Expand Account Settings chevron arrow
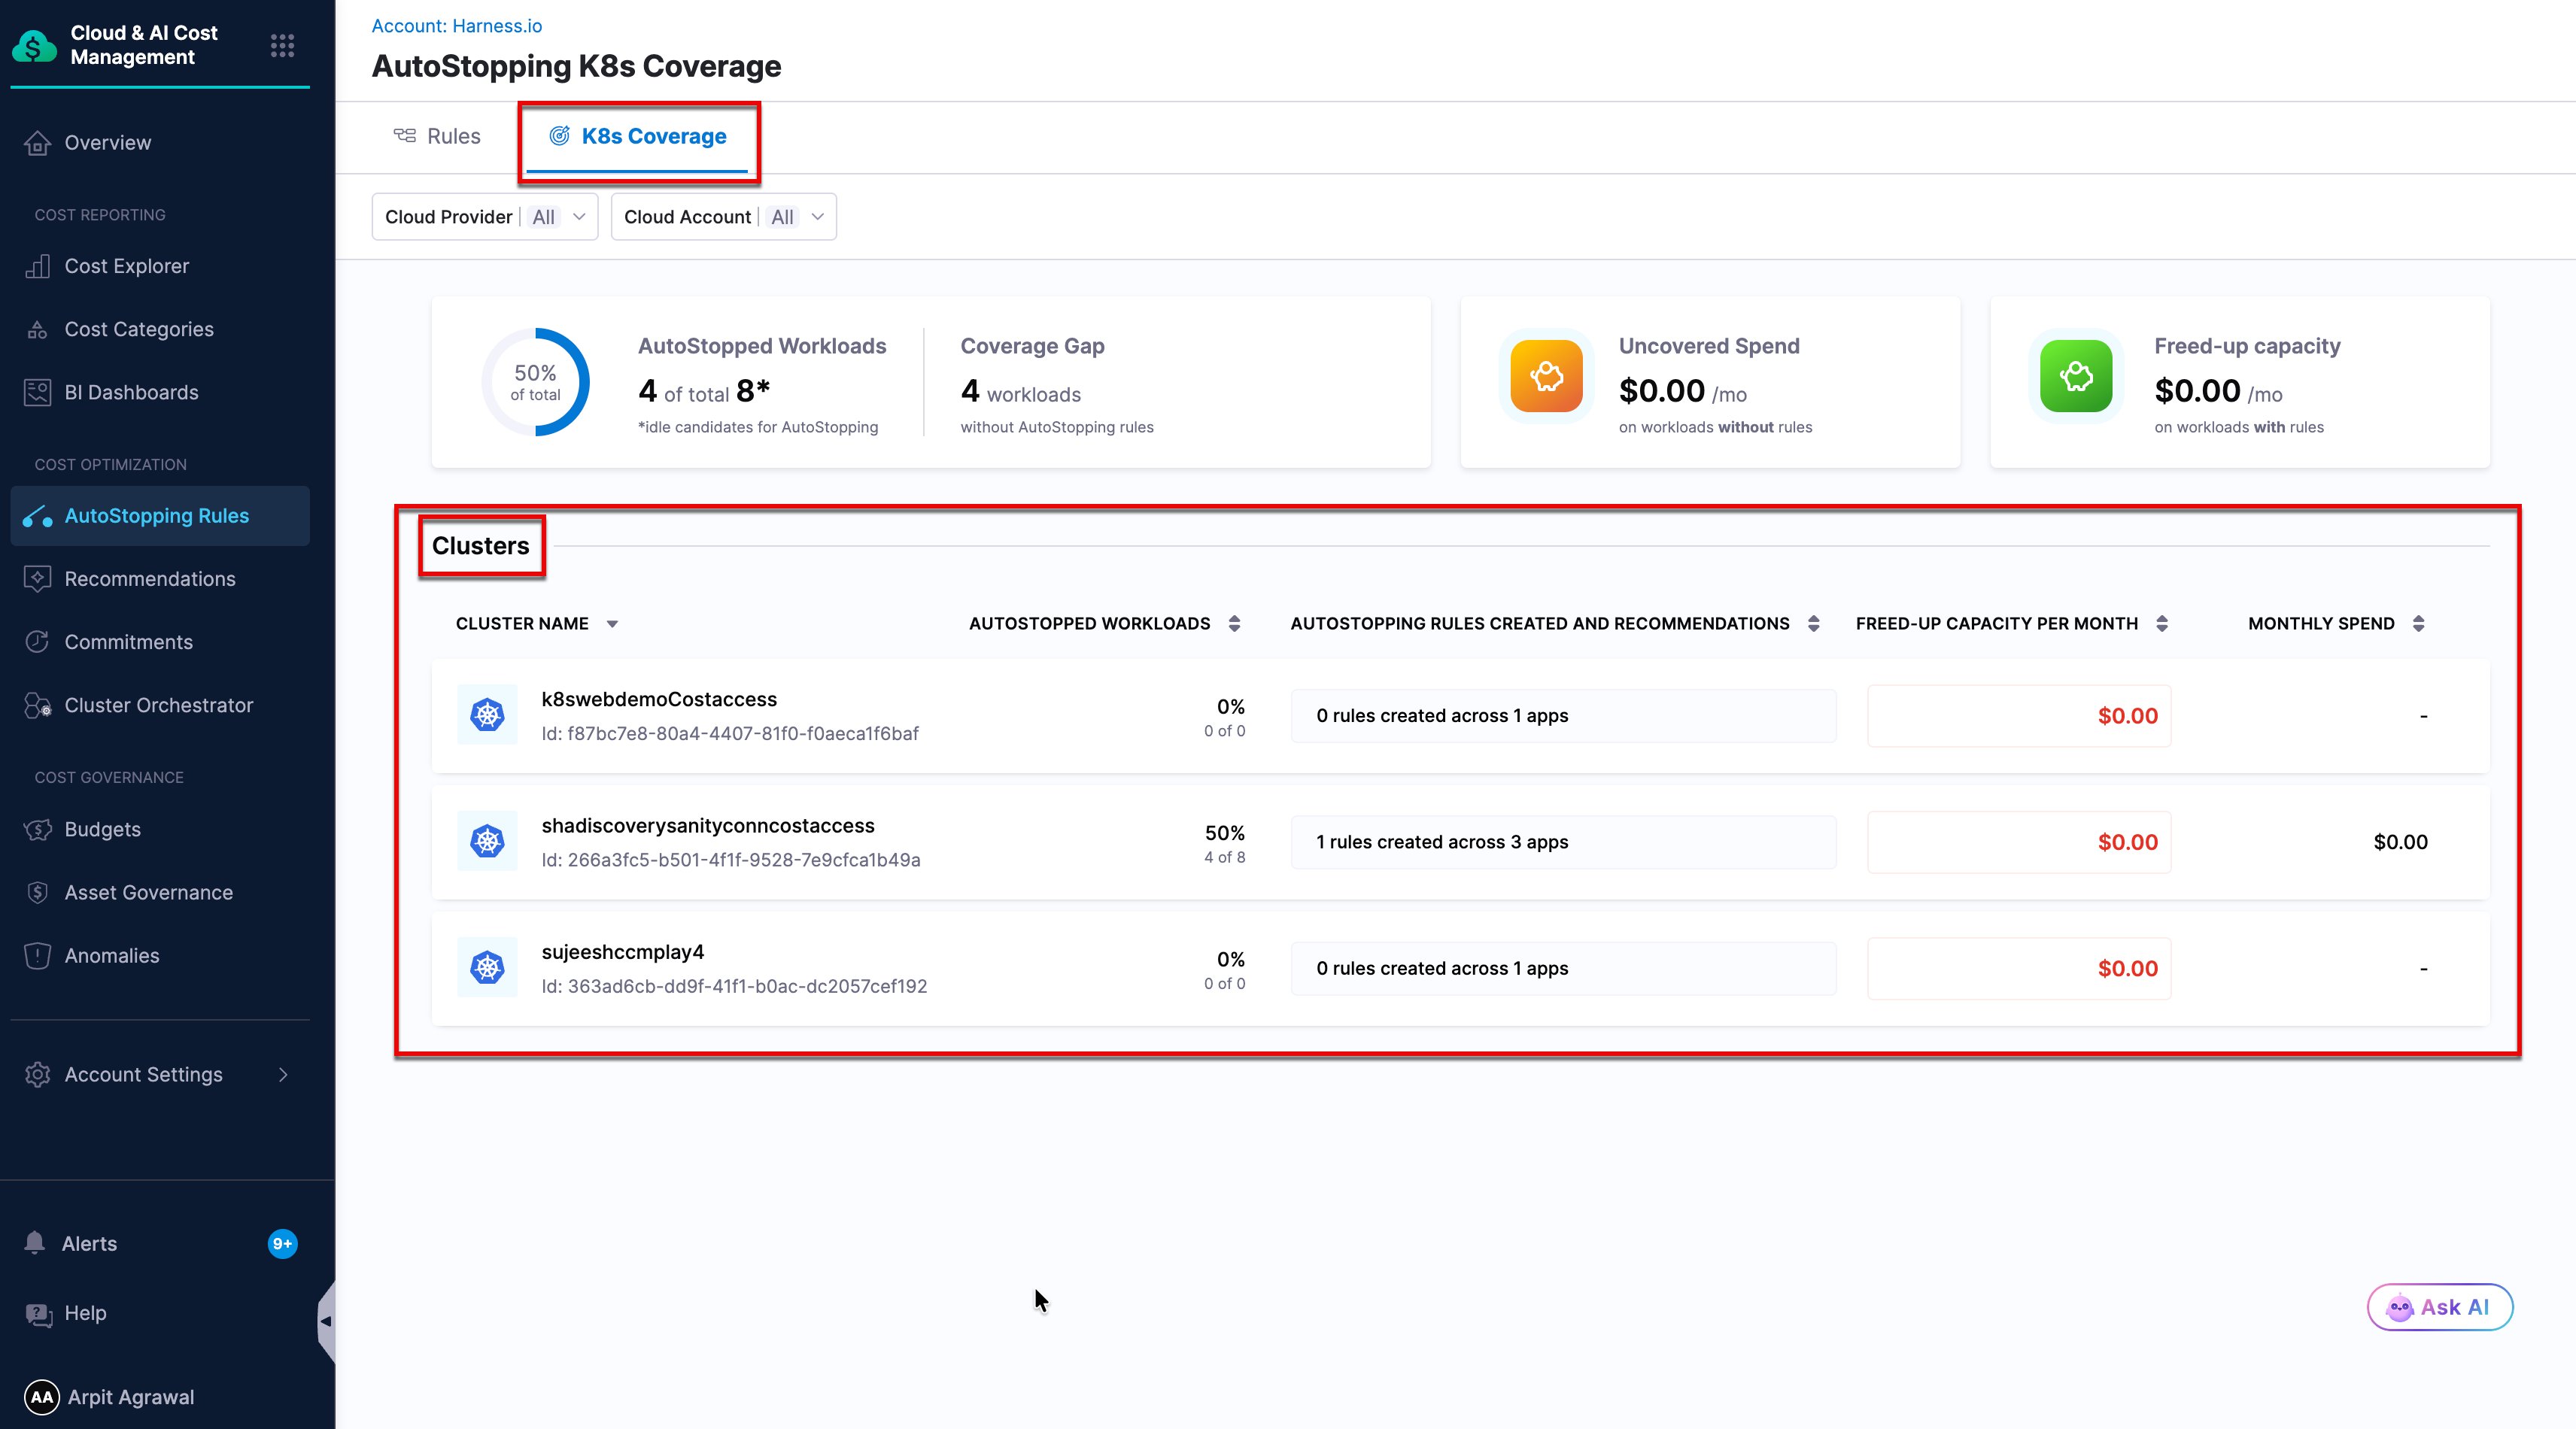 284,1074
